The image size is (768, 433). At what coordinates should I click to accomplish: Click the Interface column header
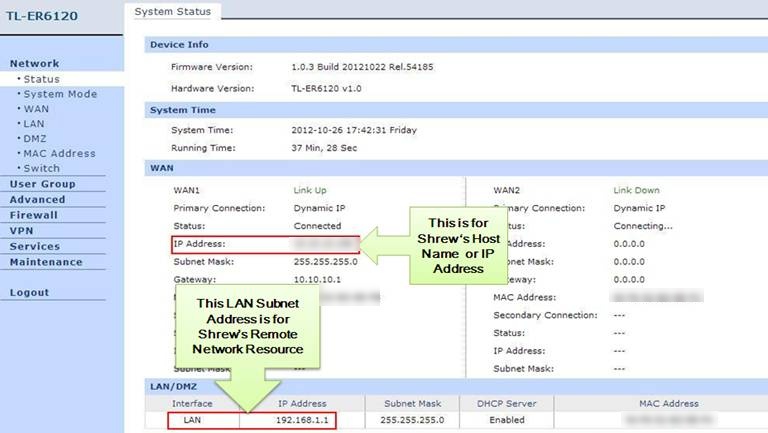coord(192,404)
